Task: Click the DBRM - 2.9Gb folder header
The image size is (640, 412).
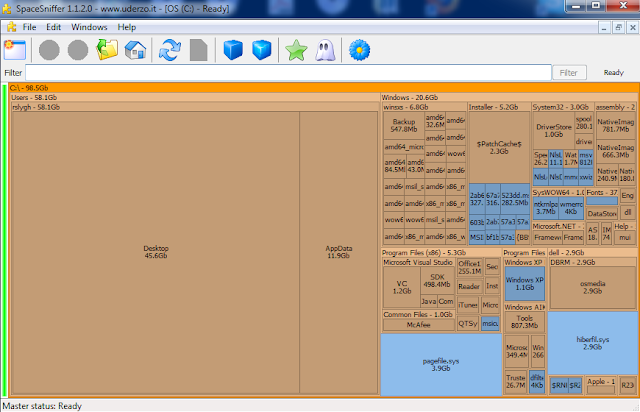Action: [x=593, y=263]
